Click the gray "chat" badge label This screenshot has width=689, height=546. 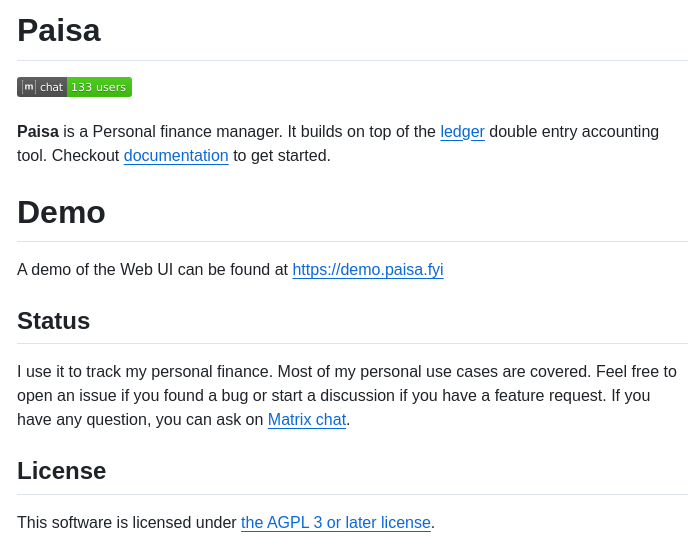[x=51, y=87]
